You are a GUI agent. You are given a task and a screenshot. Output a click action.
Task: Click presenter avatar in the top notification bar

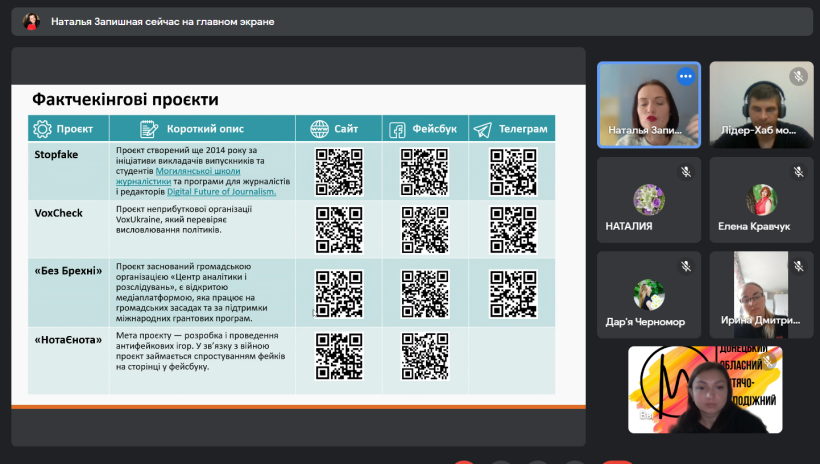(x=31, y=21)
